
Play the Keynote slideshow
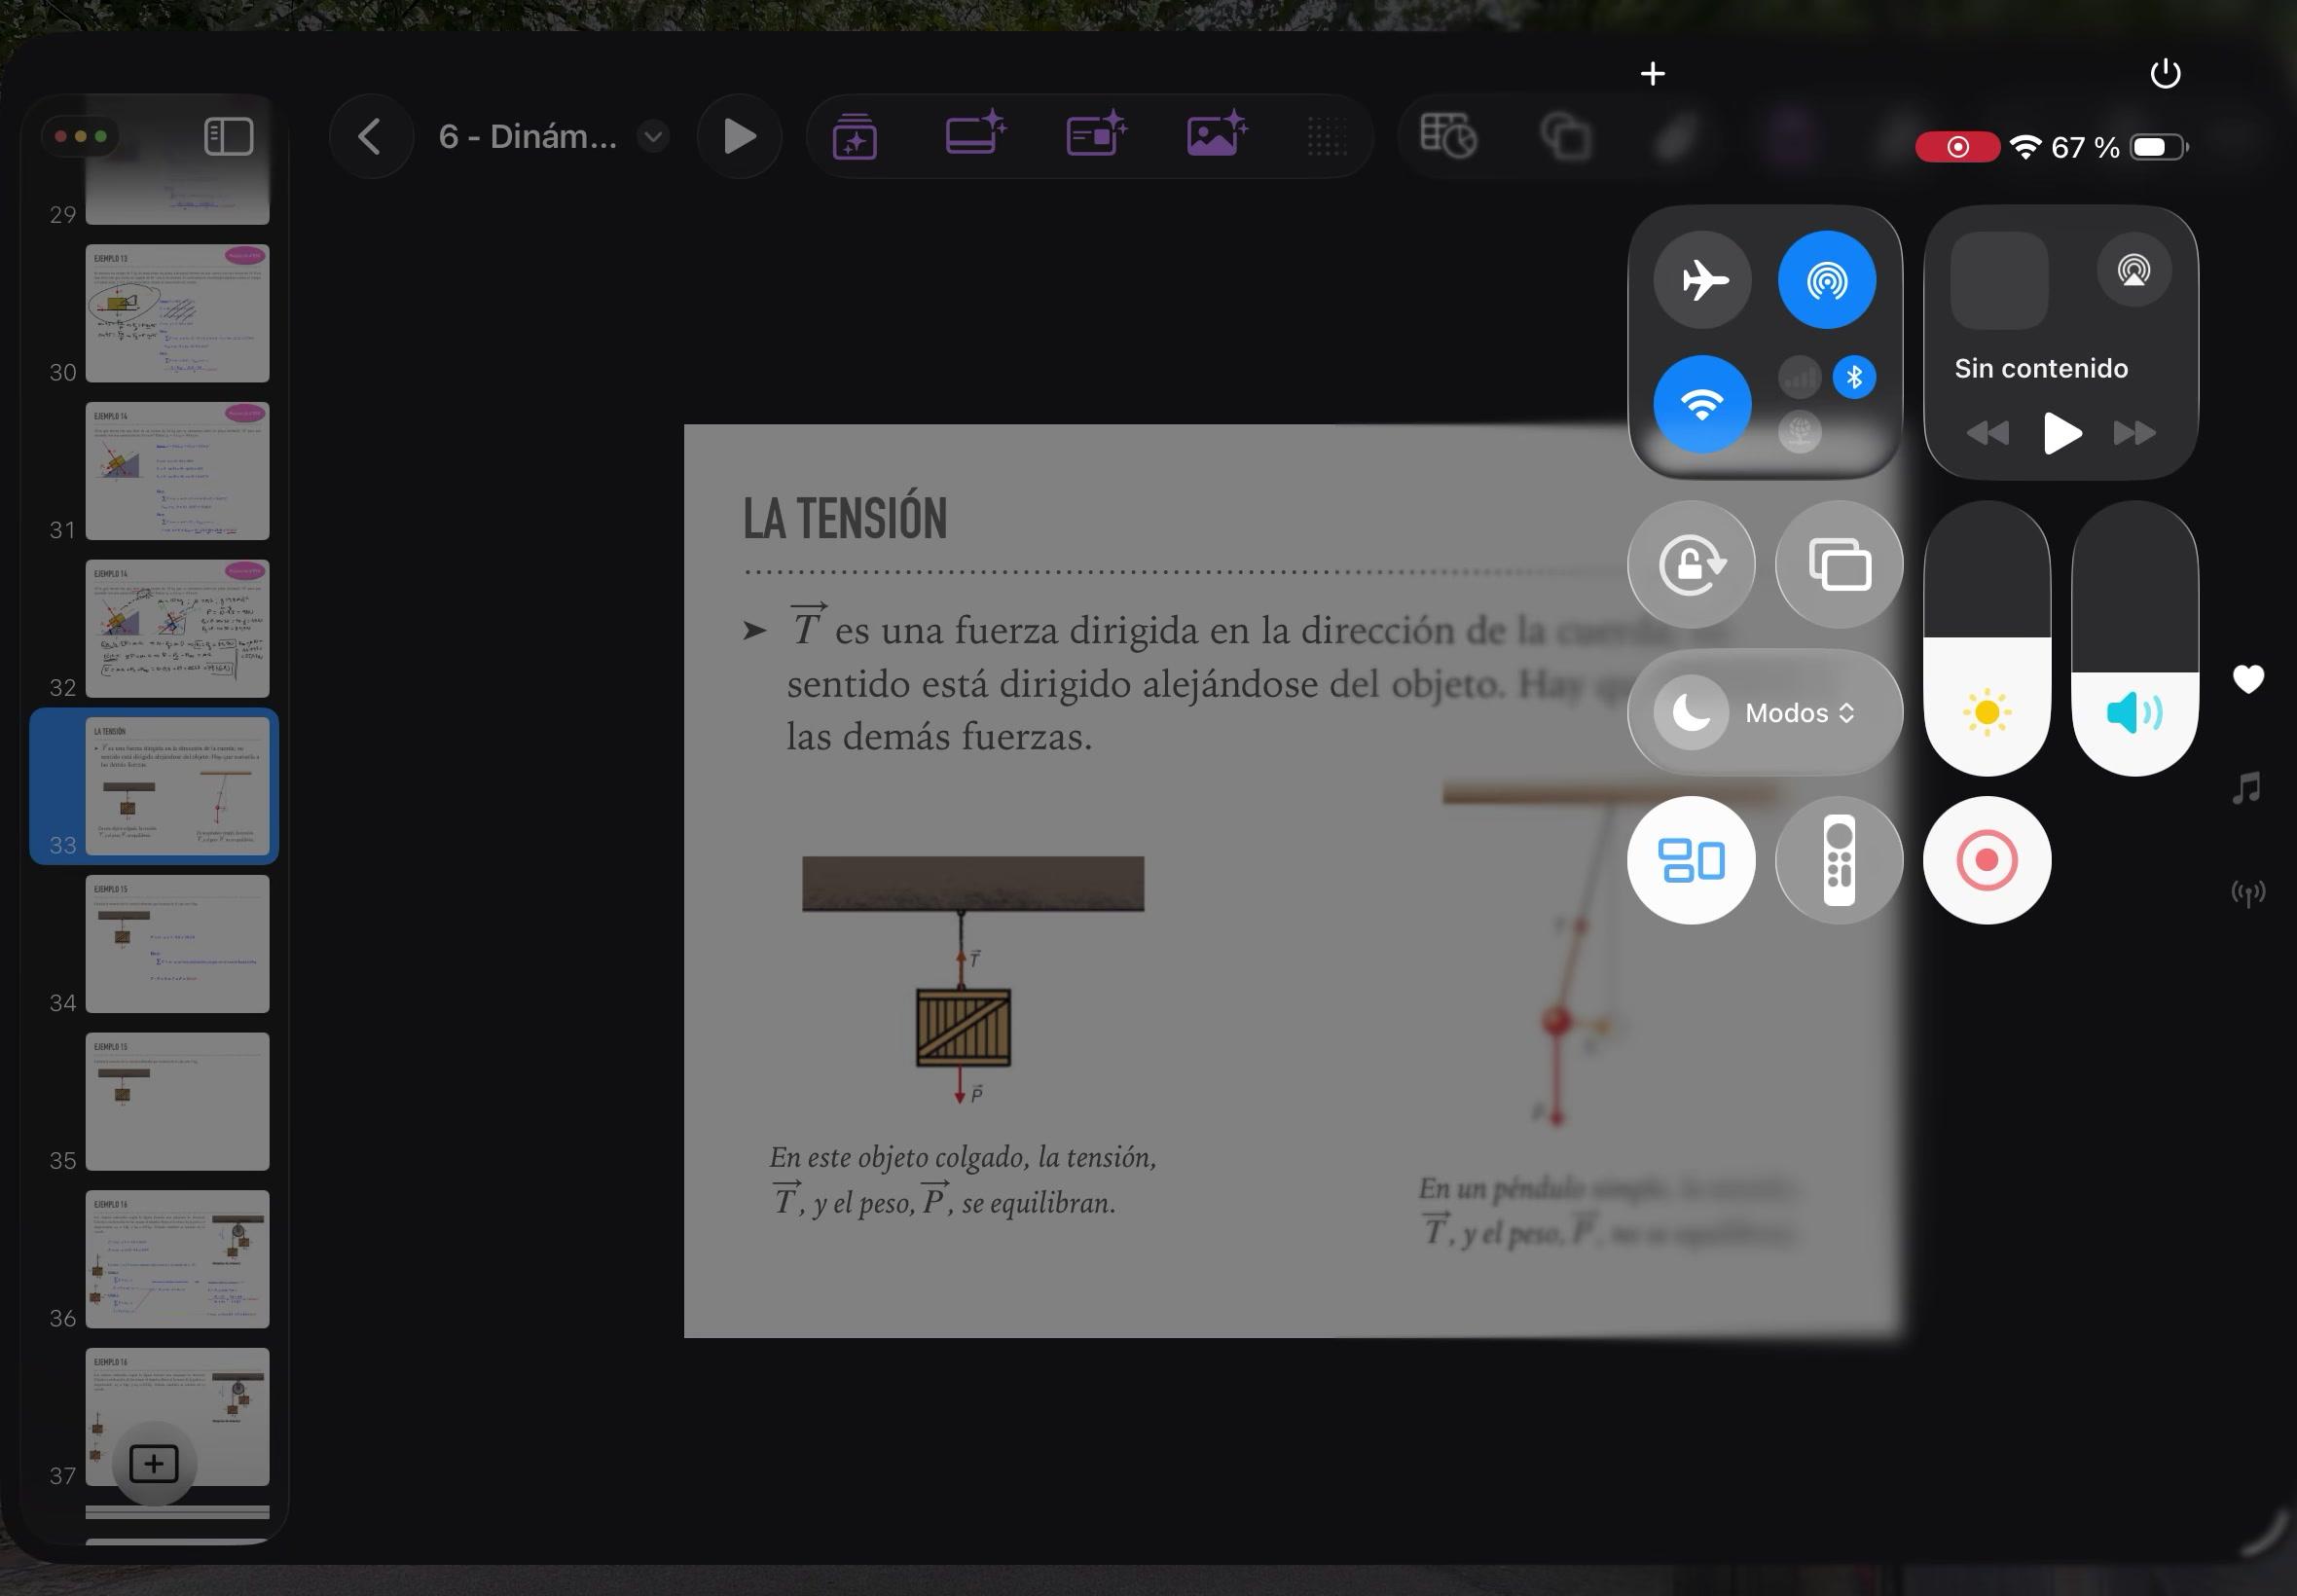[x=739, y=136]
